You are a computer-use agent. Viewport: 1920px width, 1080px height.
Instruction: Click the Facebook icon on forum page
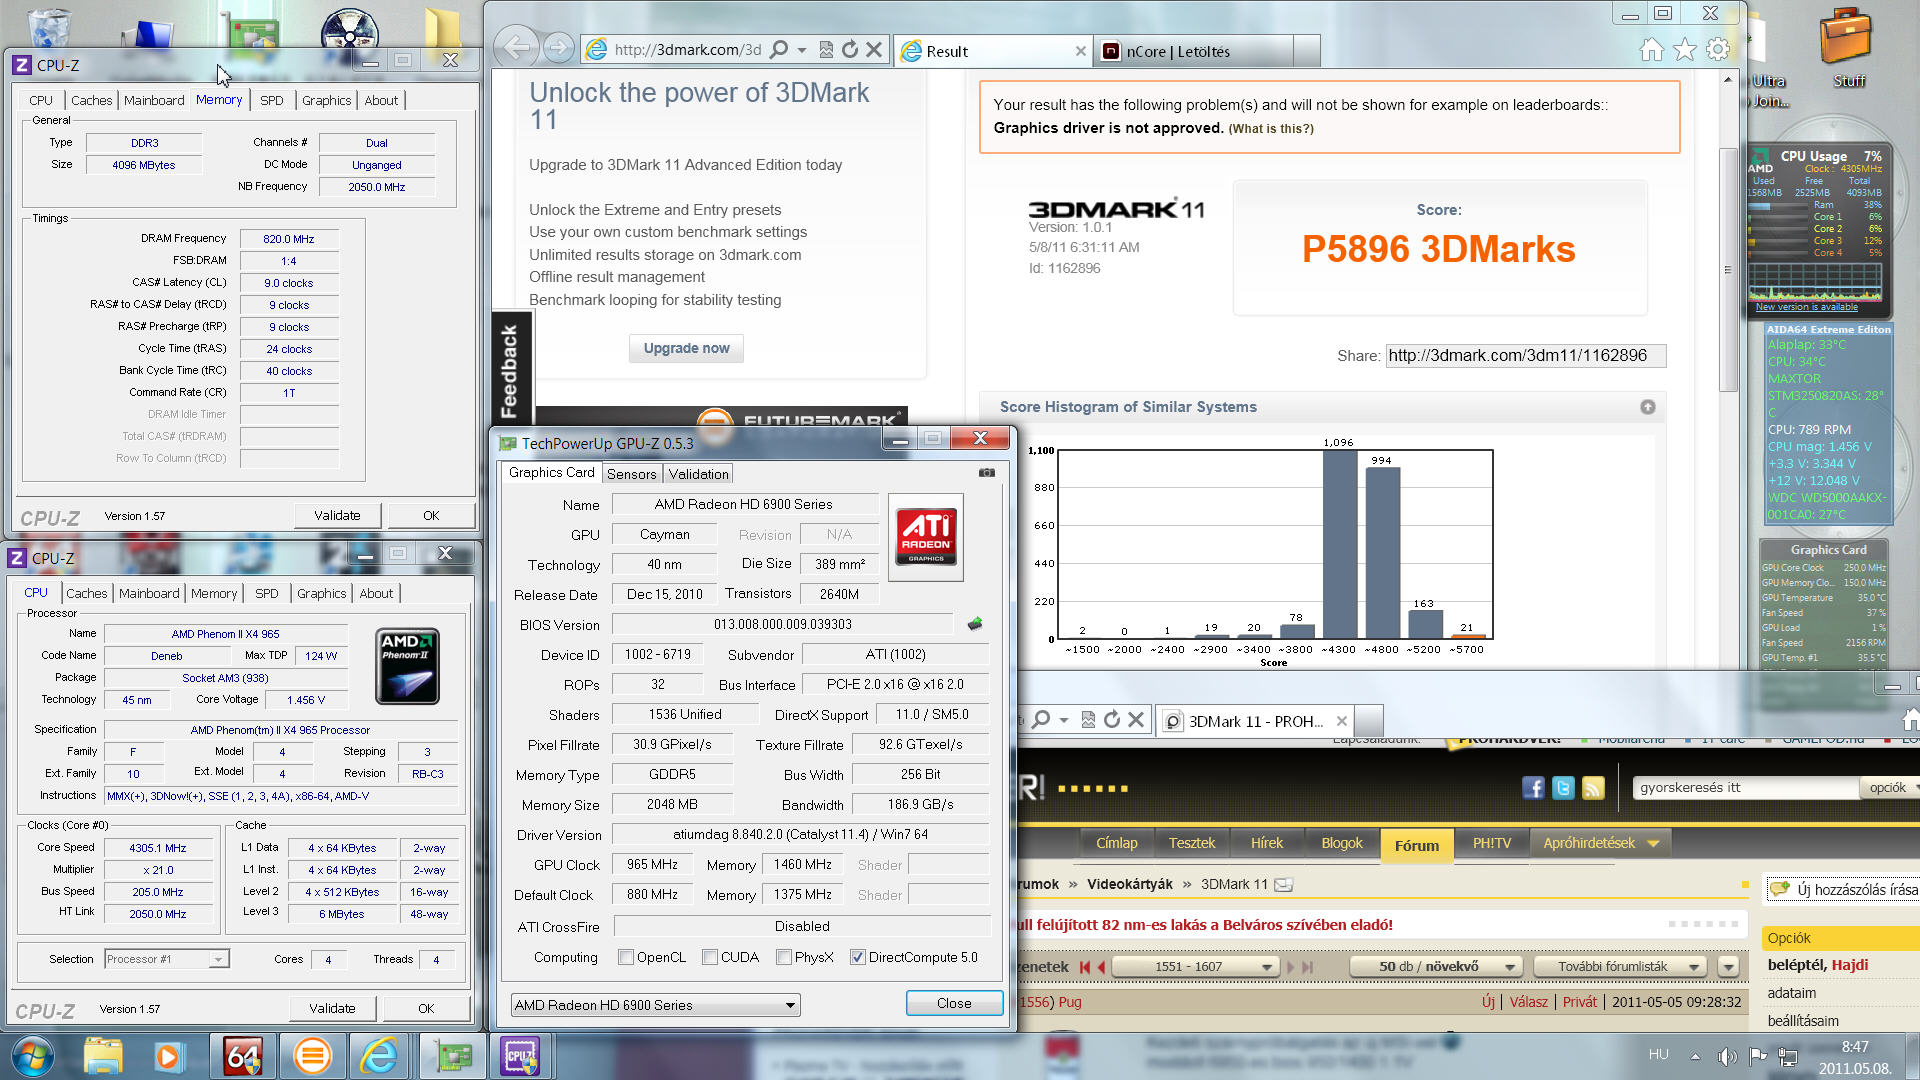(1533, 788)
